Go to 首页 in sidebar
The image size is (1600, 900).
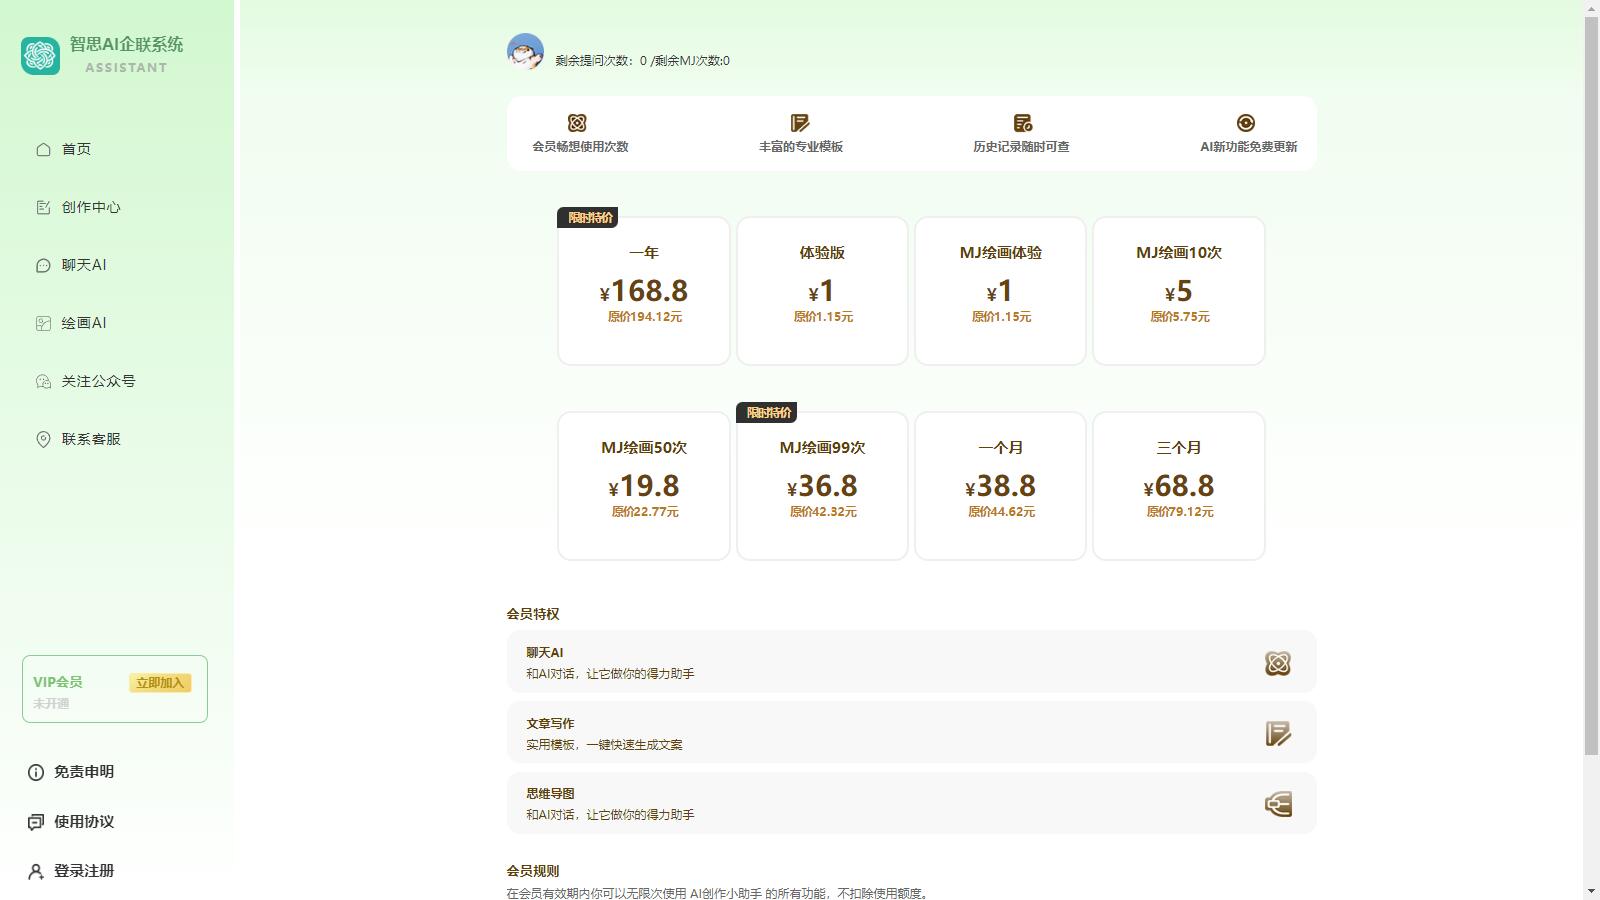[x=76, y=149]
